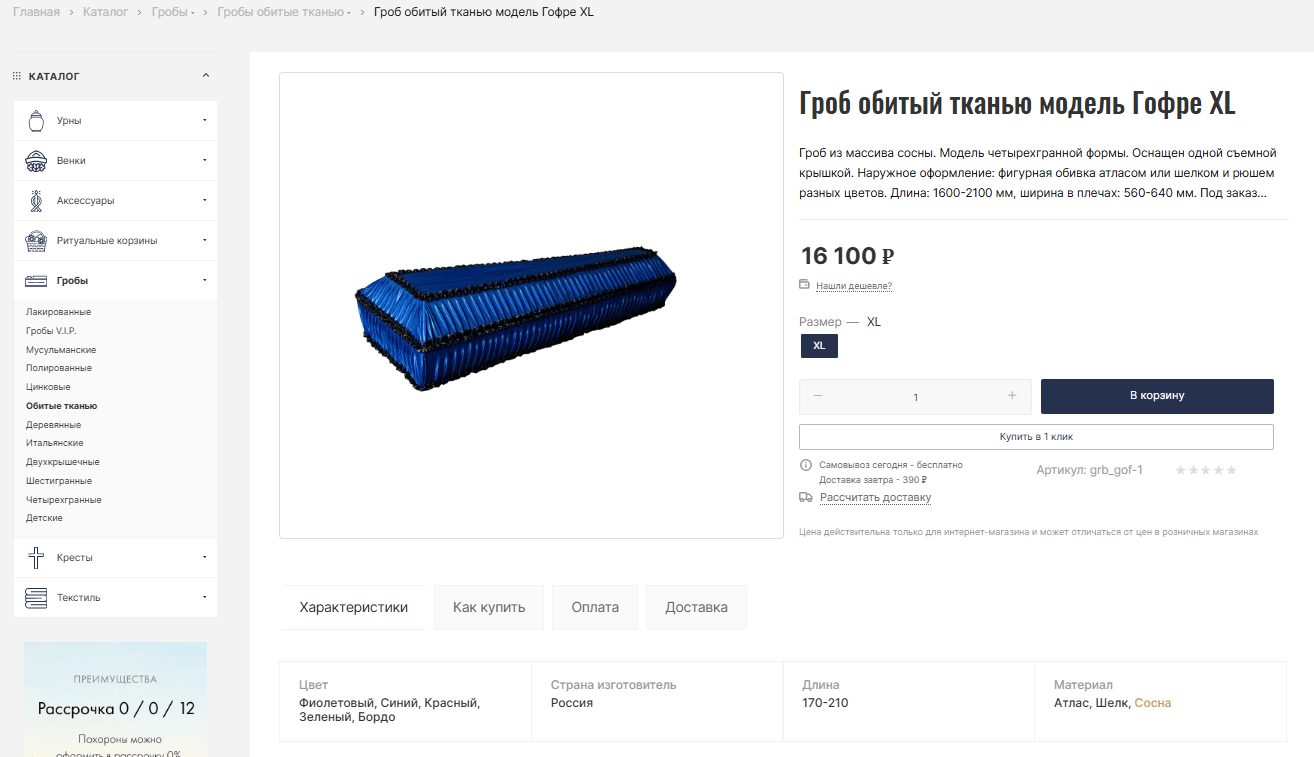Add the coffin with В корзину
The image size is (1314, 757).
[x=1157, y=396]
